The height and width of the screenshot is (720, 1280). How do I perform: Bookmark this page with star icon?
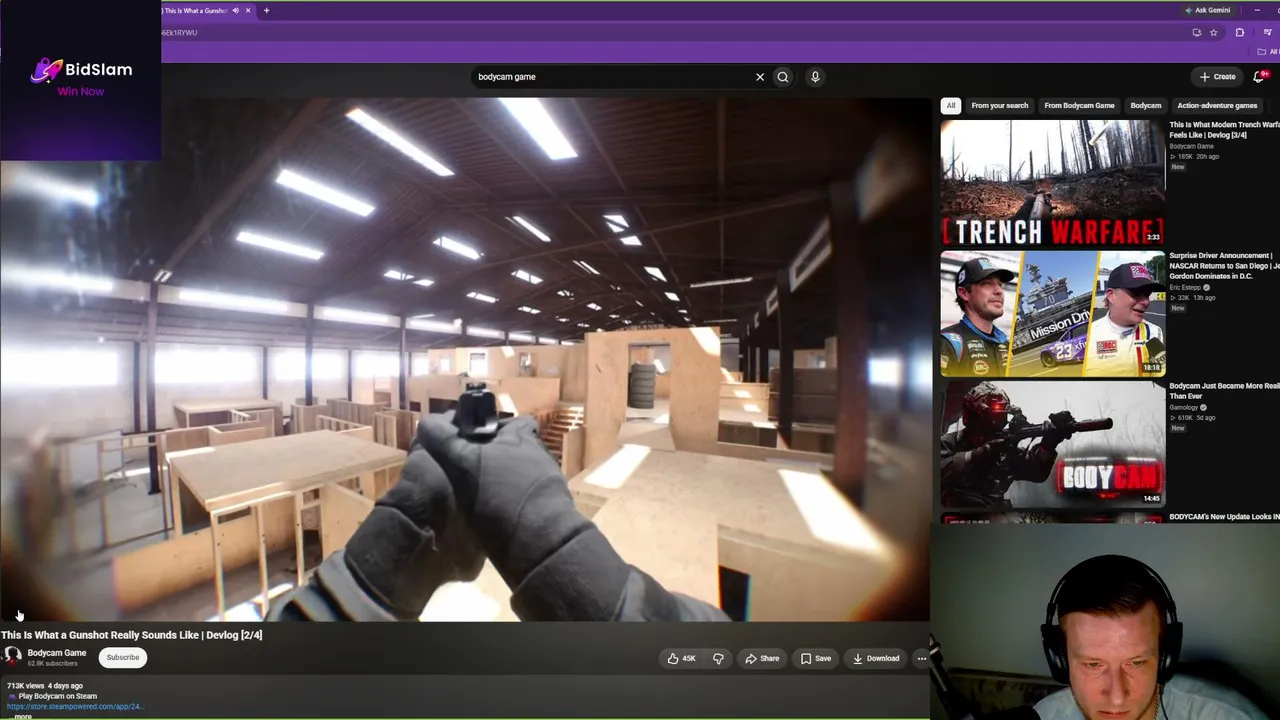point(1214,32)
